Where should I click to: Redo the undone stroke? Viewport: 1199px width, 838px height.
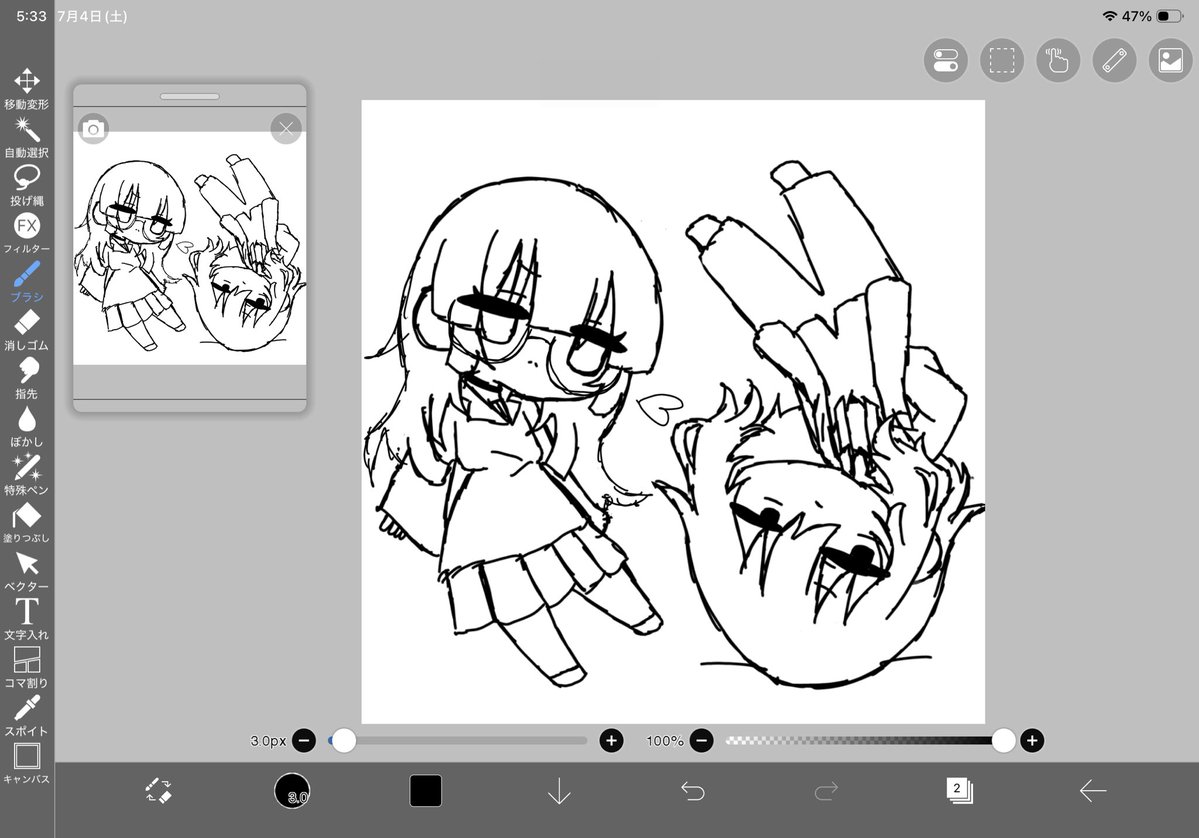click(826, 791)
